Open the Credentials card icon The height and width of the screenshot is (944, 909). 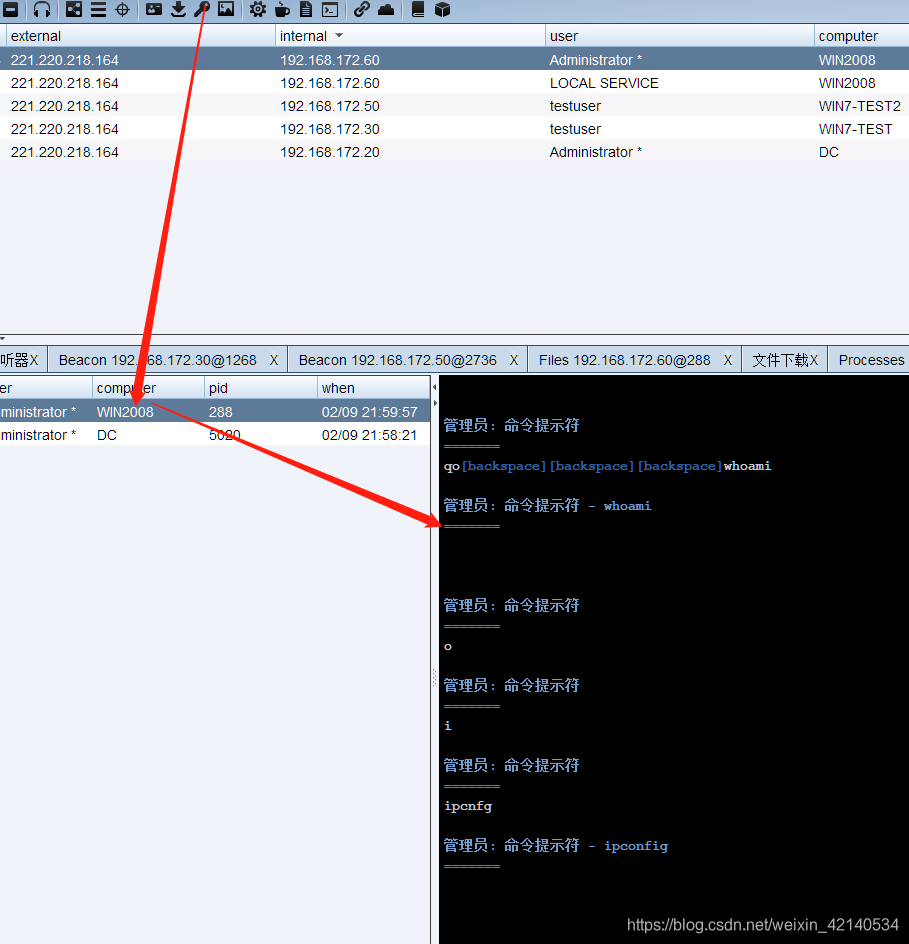coord(154,9)
